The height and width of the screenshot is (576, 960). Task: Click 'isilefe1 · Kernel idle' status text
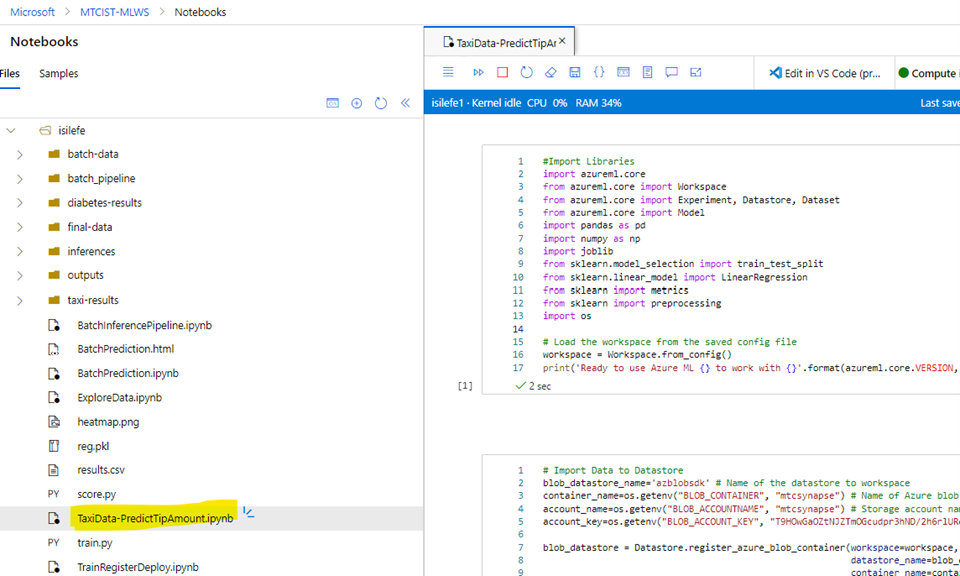pos(476,103)
